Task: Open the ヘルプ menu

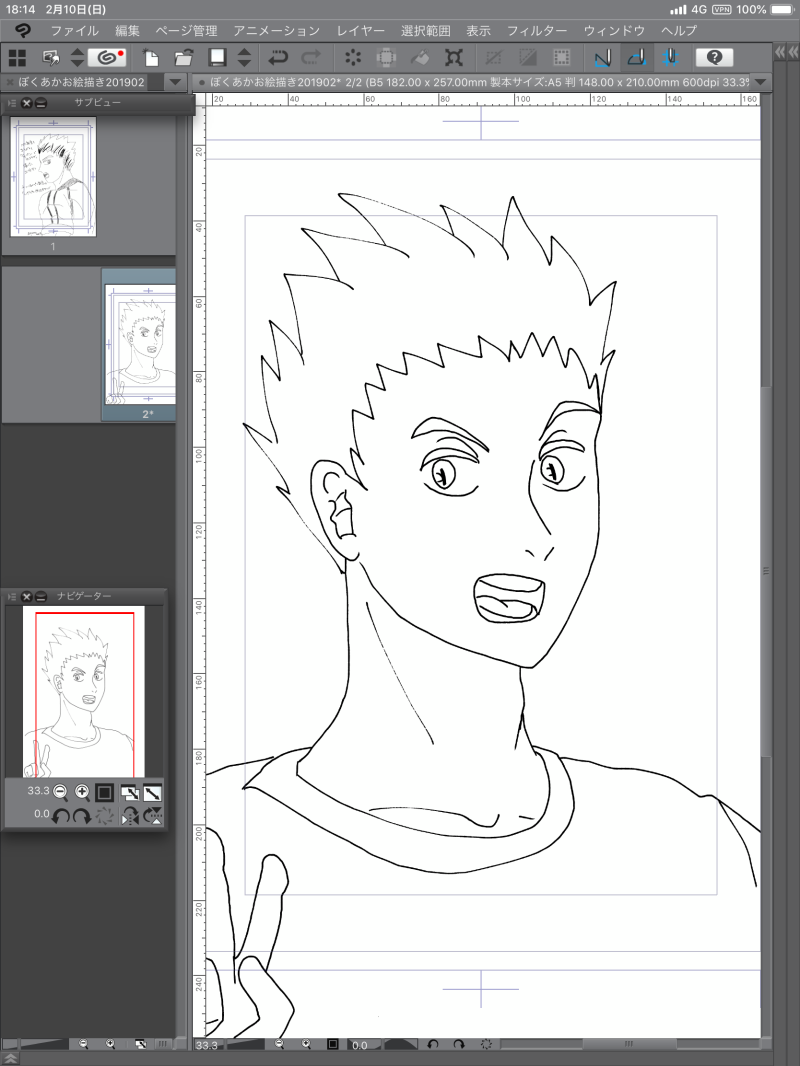Action: click(679, 31)
